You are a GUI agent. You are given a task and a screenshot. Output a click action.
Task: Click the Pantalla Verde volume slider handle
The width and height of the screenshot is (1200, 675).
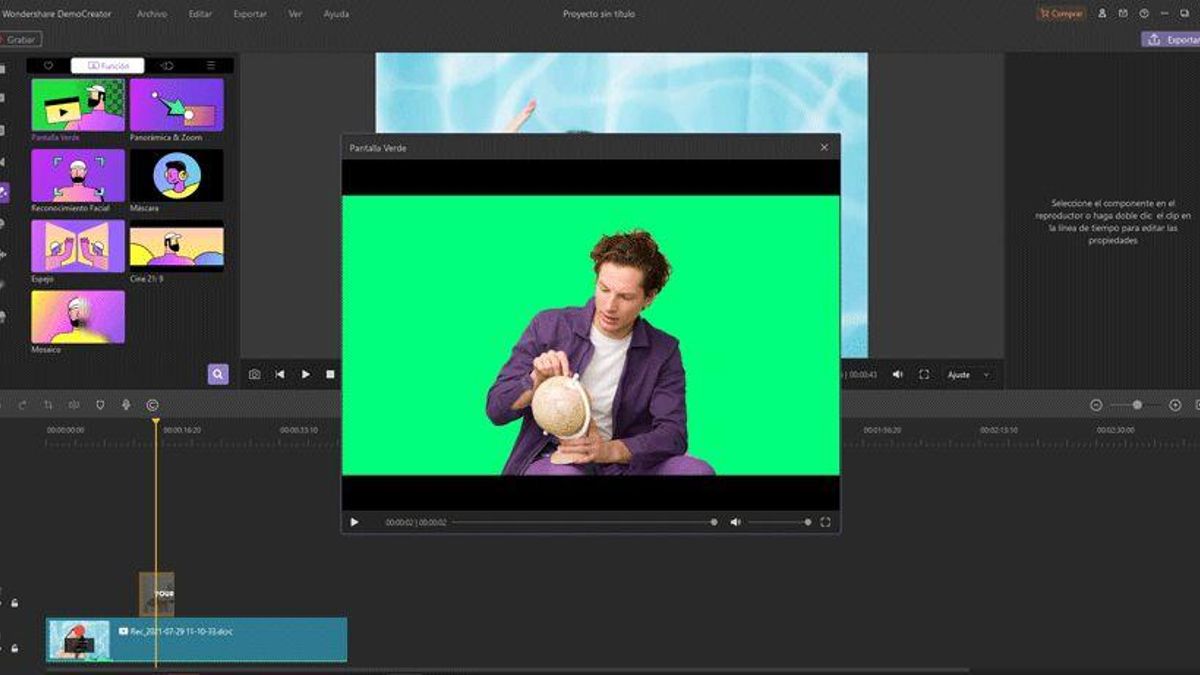808,522
